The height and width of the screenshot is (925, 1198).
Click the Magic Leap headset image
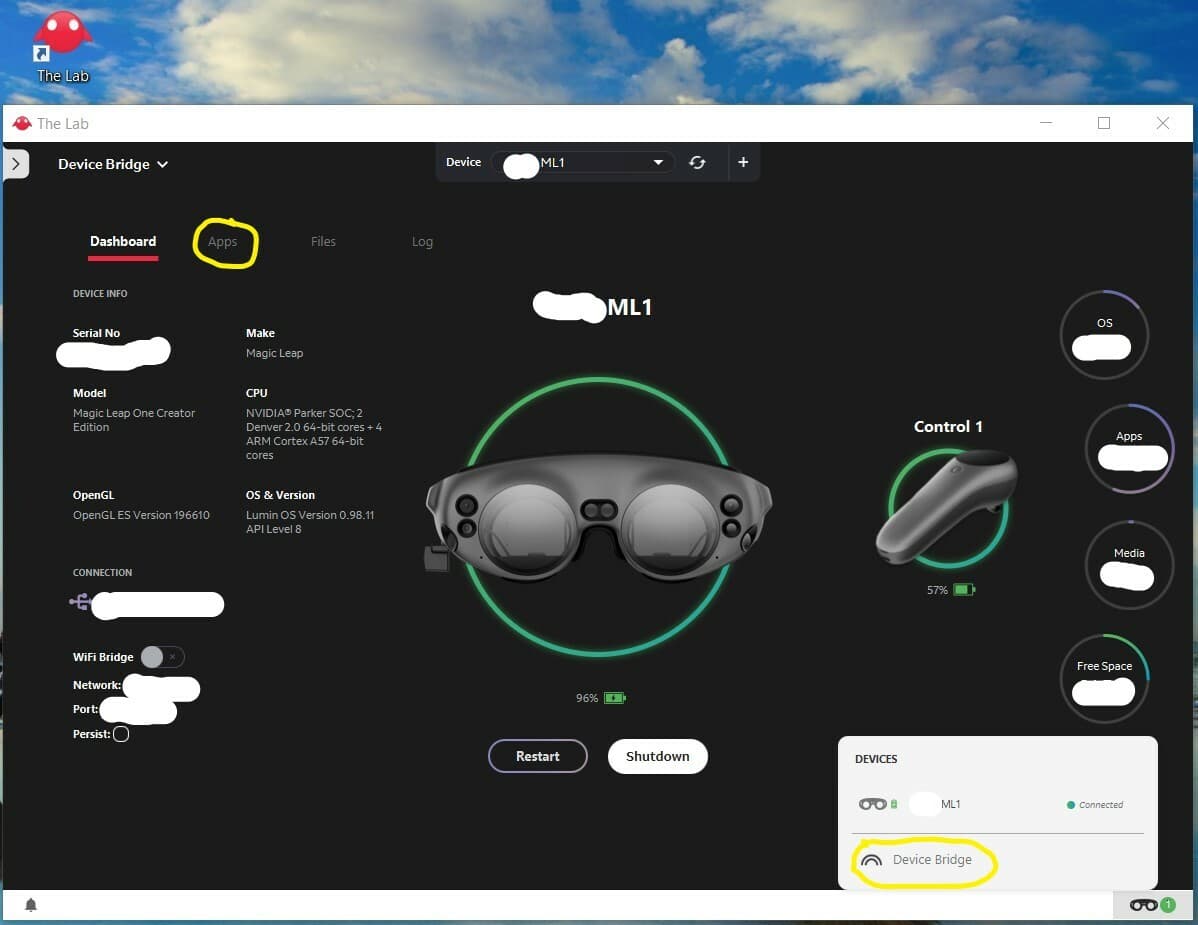(x=598, y=516)
